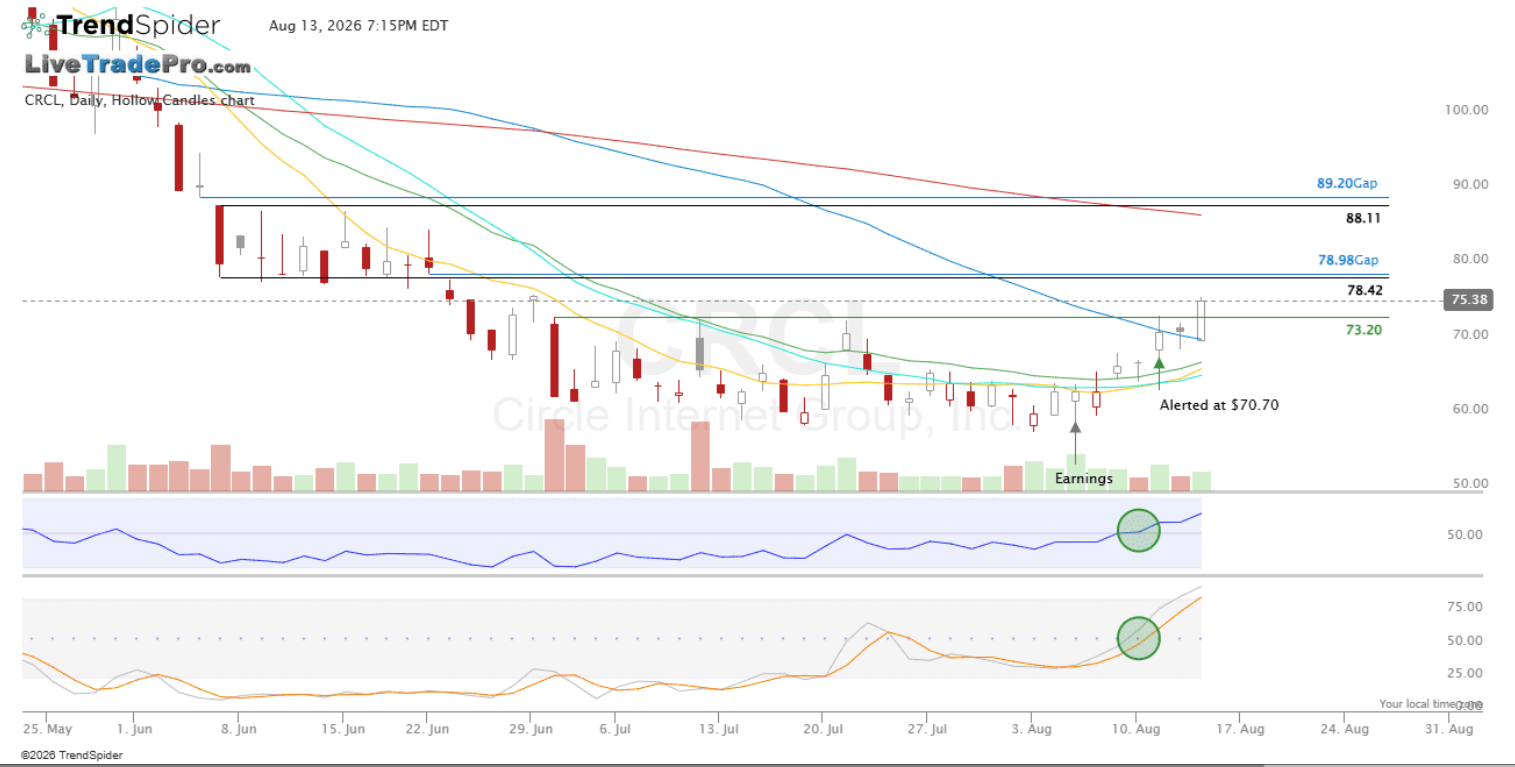This screenshot has height=767, width=1515.
Task: Click 100.00 on the price axis
Action: pyautogui.click(x=1468, y=110)
